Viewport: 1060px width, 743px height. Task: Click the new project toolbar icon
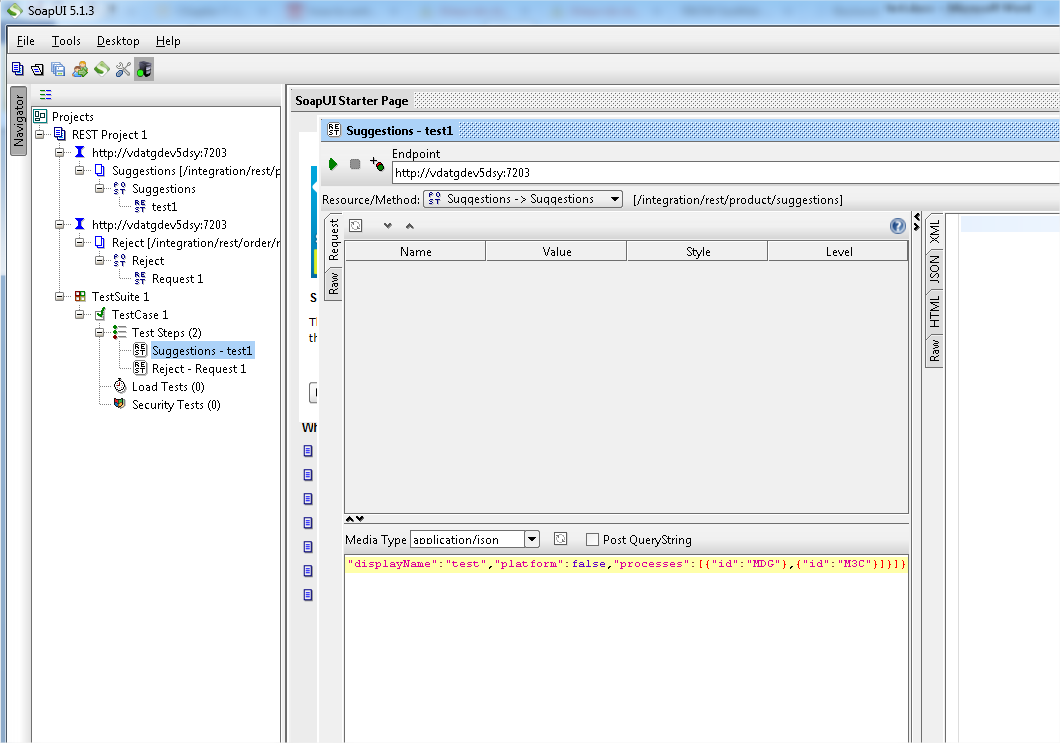[18, 69]
